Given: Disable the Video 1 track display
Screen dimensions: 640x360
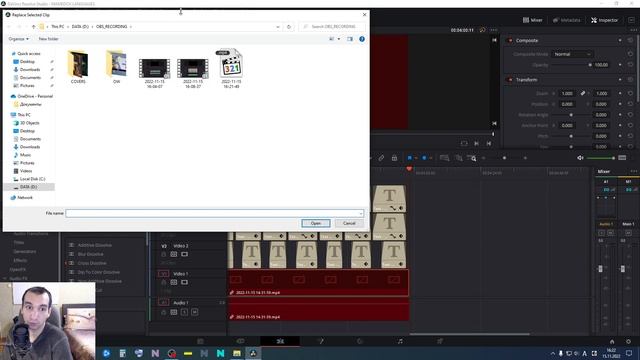Looking at the screenshot, I should tap(184, 282).
